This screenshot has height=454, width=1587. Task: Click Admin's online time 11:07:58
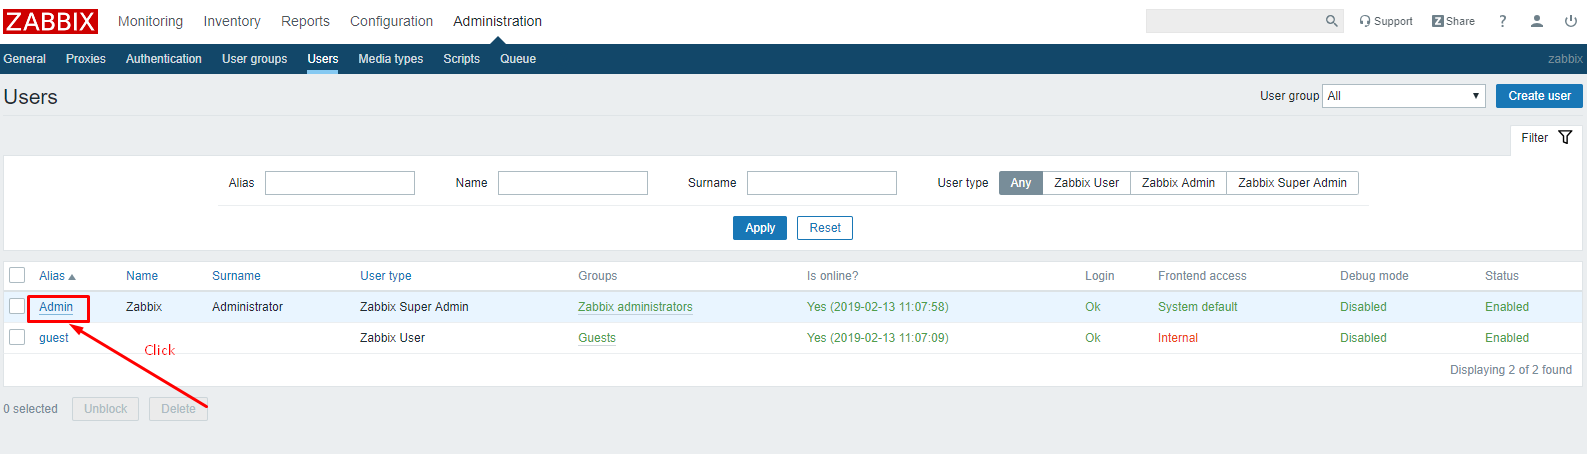[x=878, y=307]
